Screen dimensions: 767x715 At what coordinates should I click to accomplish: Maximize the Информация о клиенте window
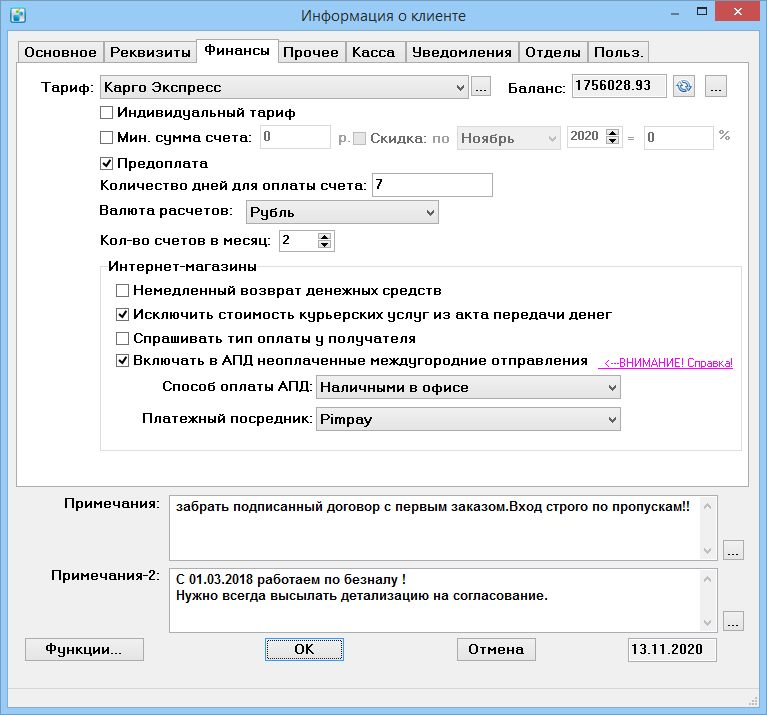pyautogui.click(x=702, y=12)
